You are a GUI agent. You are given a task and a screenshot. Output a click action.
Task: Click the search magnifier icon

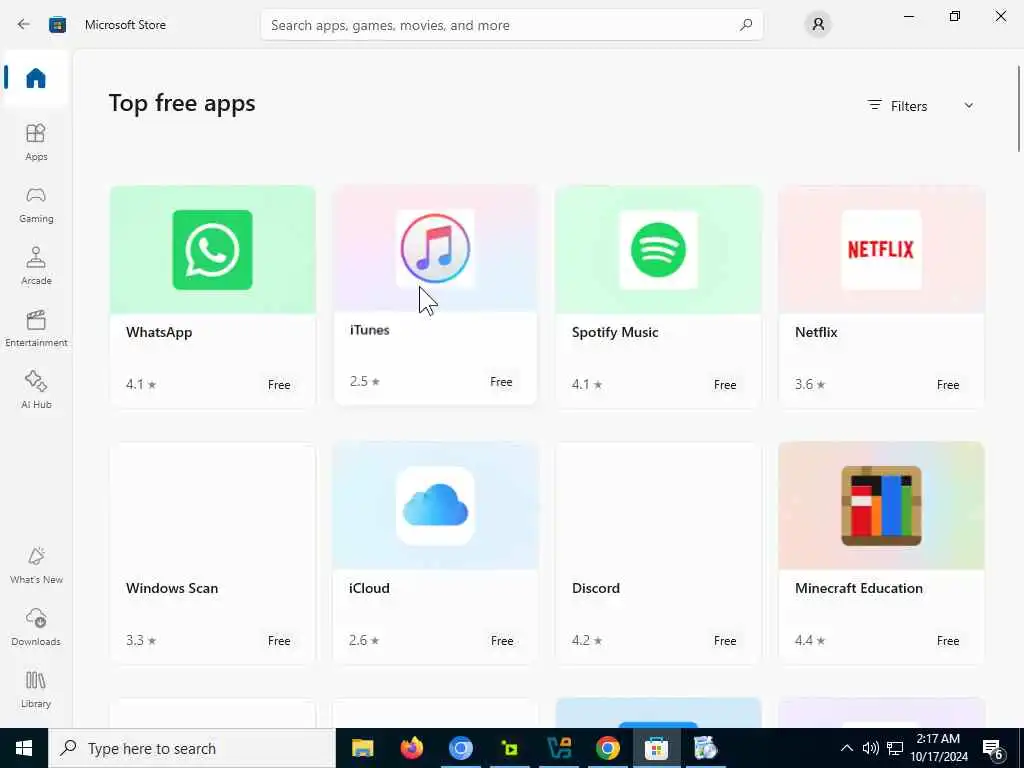(746, 25)
